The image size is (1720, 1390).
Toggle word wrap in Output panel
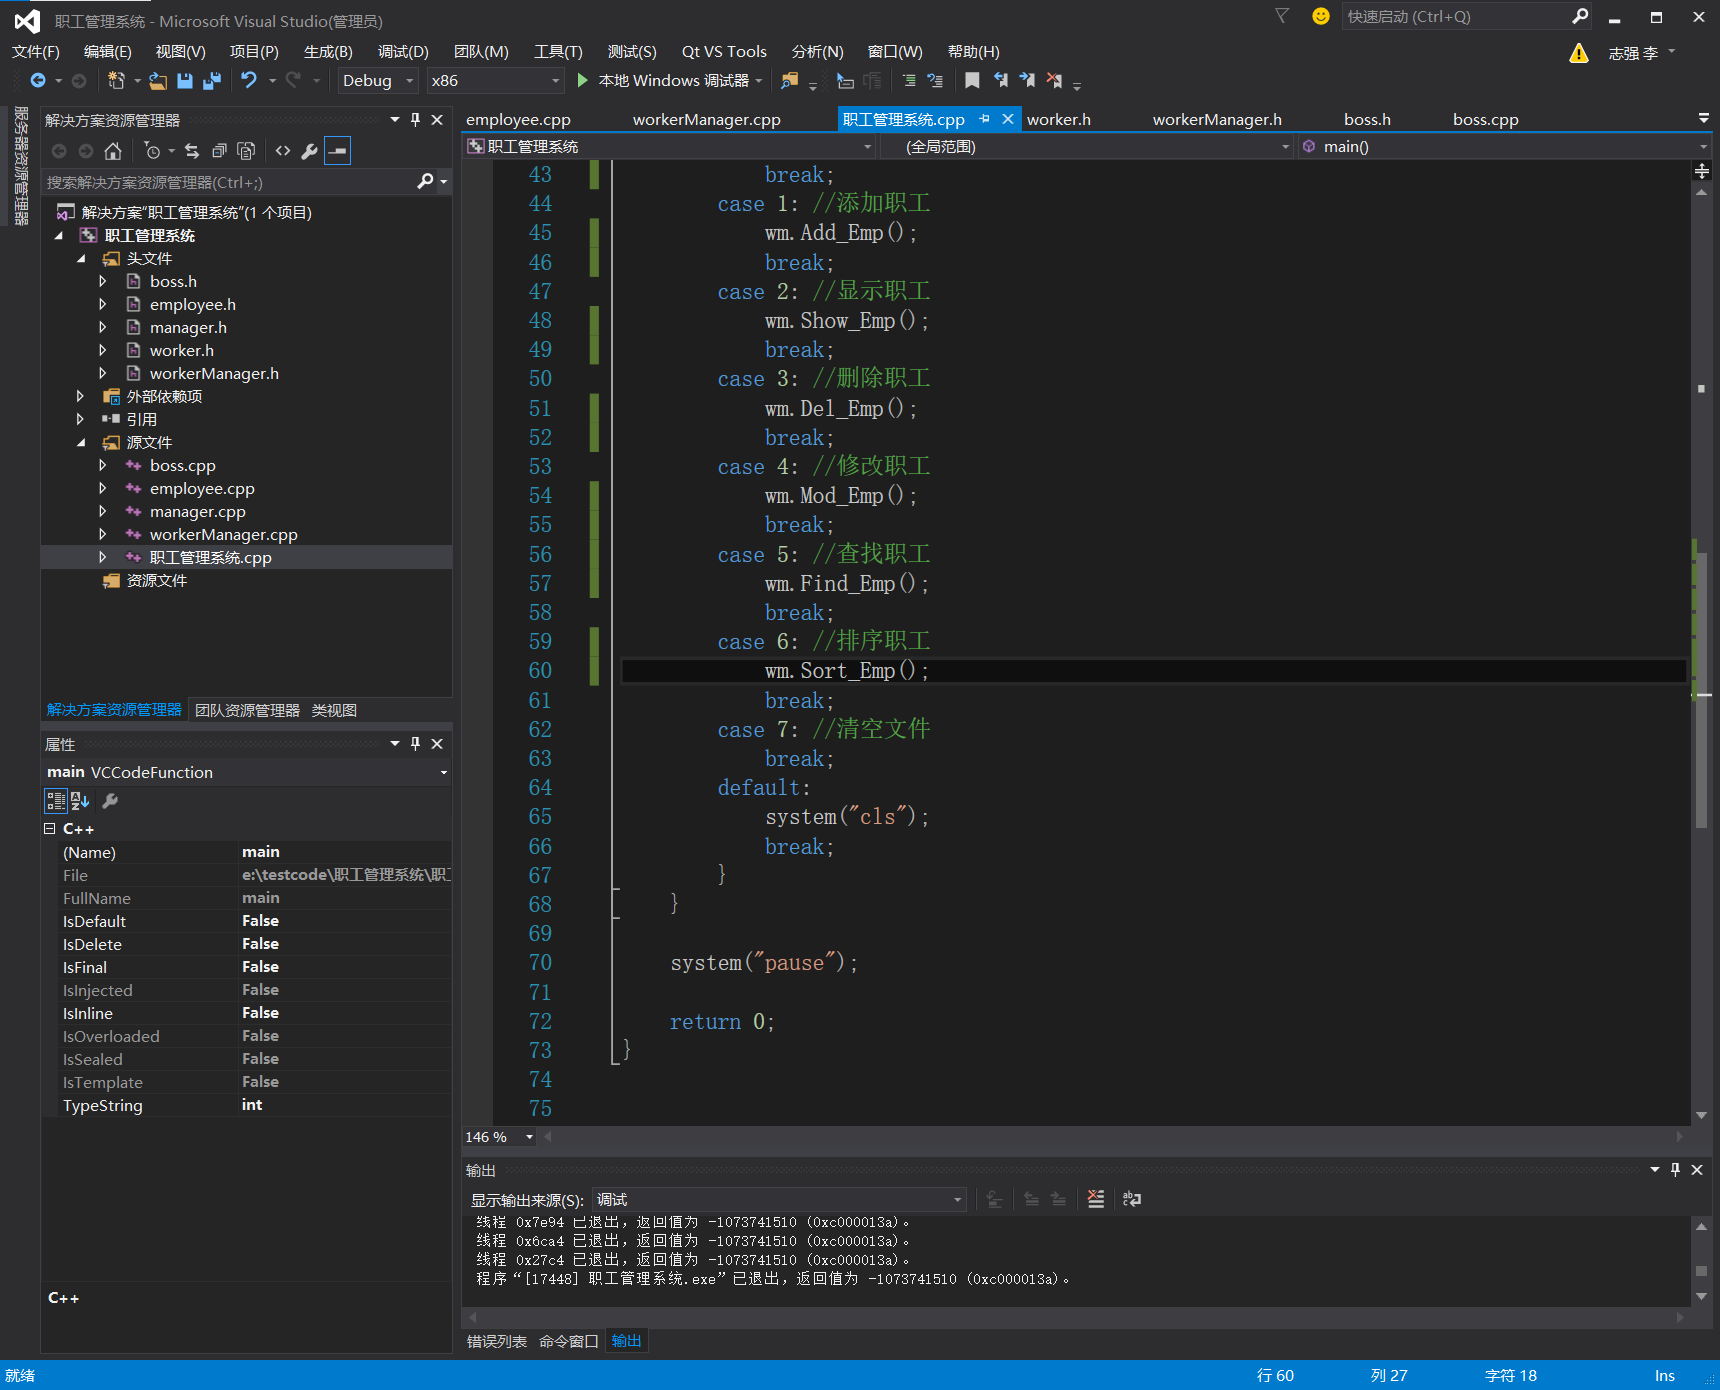[x=1132, y=1199]
